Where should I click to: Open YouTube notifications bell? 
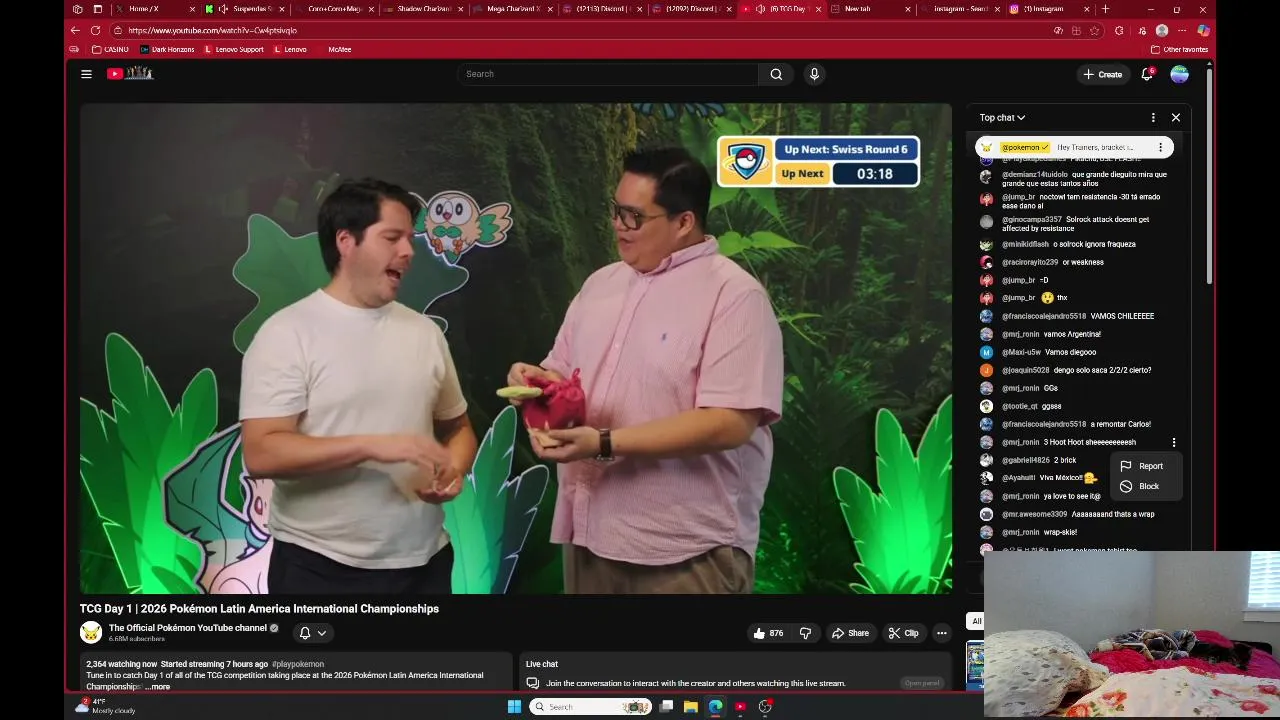[x=1147, y=74]
